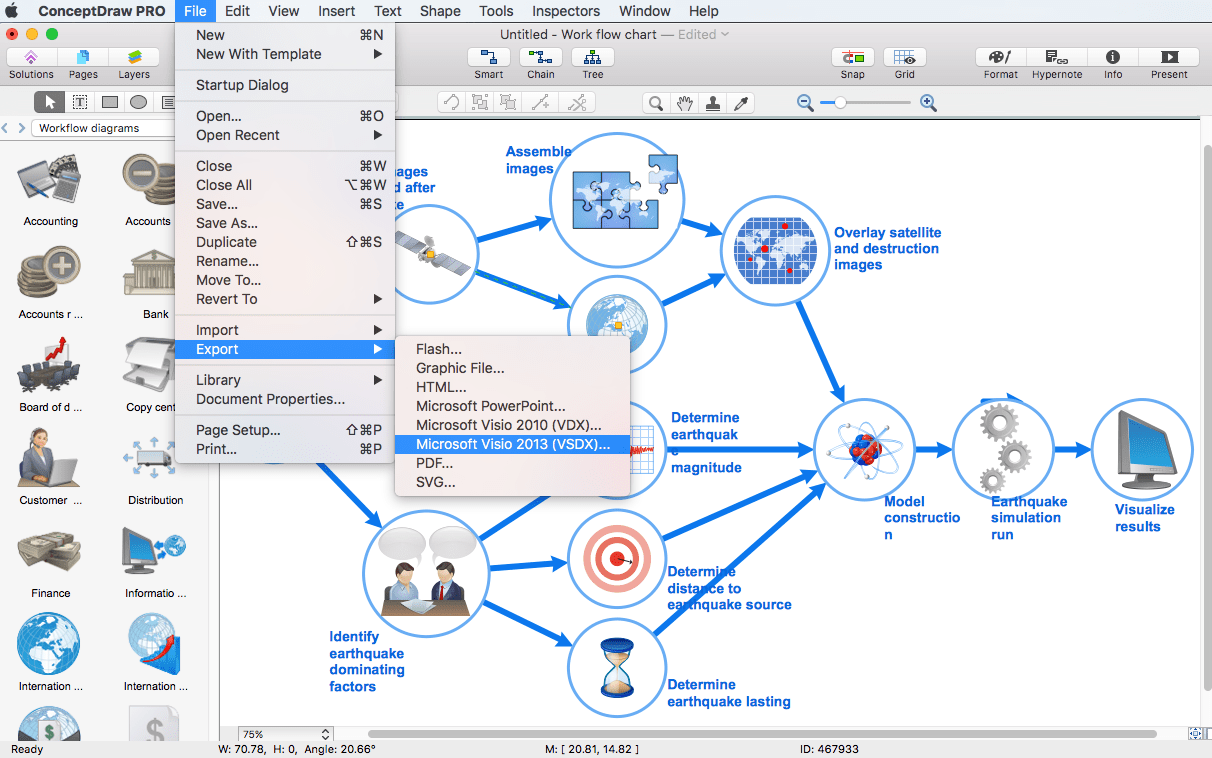
Task: Click Startup Dialog menu entry
Action: [x=285, y=85]
